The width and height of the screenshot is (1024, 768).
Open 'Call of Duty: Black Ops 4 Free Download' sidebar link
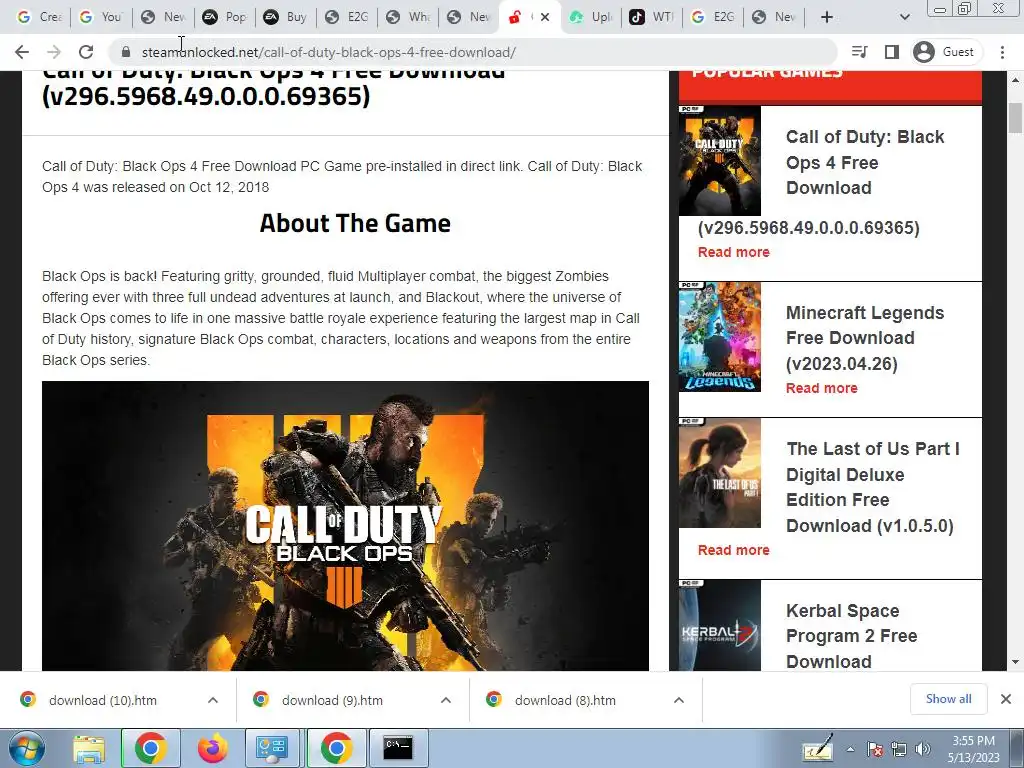865,163
